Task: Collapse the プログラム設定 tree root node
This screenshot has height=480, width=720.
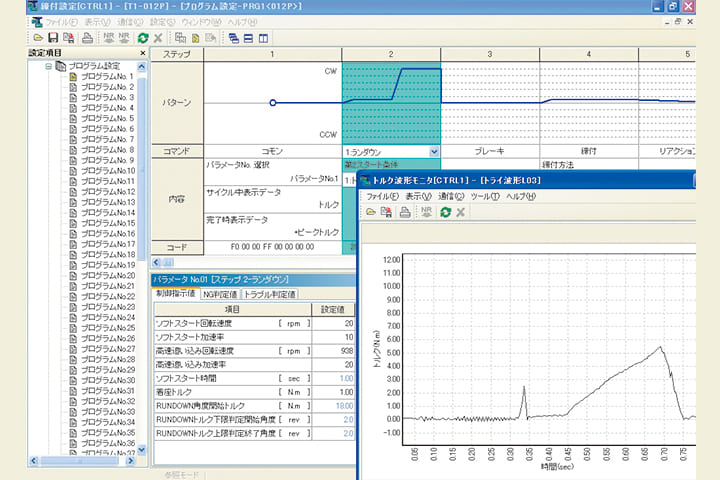Action: (48, 66)
